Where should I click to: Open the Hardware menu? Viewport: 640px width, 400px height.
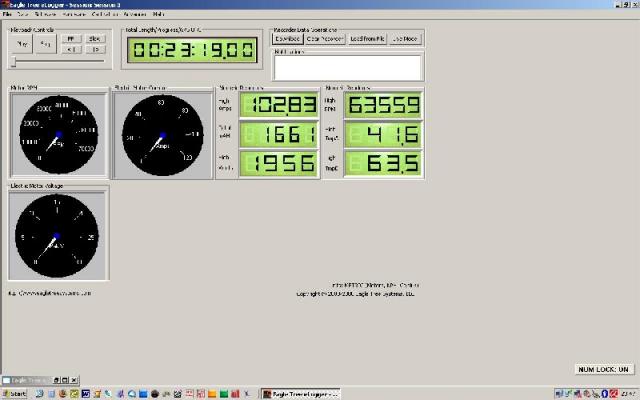(x=73, y=16)
